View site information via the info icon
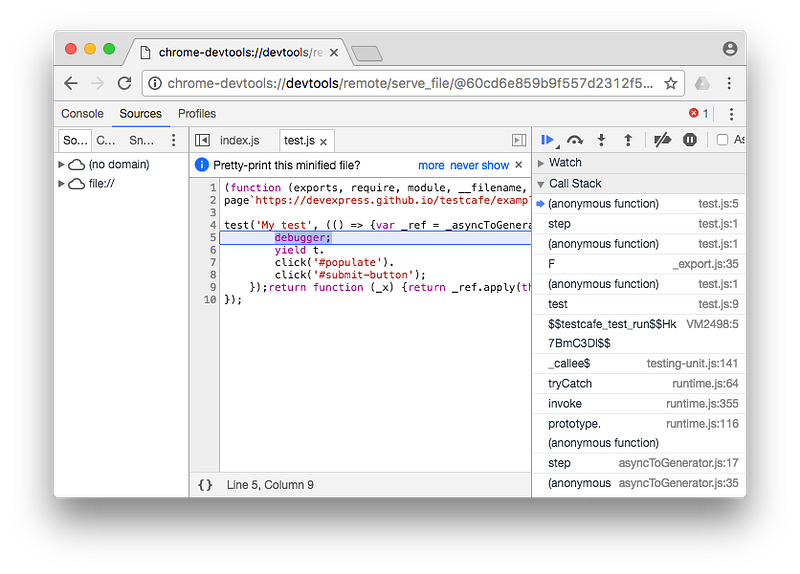The width and height of the screenshot is (800, 574). click(155, 83)
